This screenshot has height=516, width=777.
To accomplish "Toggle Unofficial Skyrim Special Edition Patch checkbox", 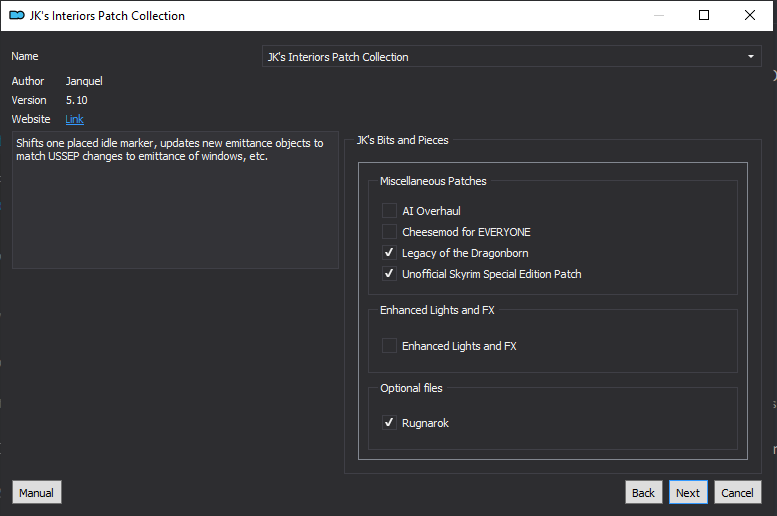I will click(x=389, y=274).
